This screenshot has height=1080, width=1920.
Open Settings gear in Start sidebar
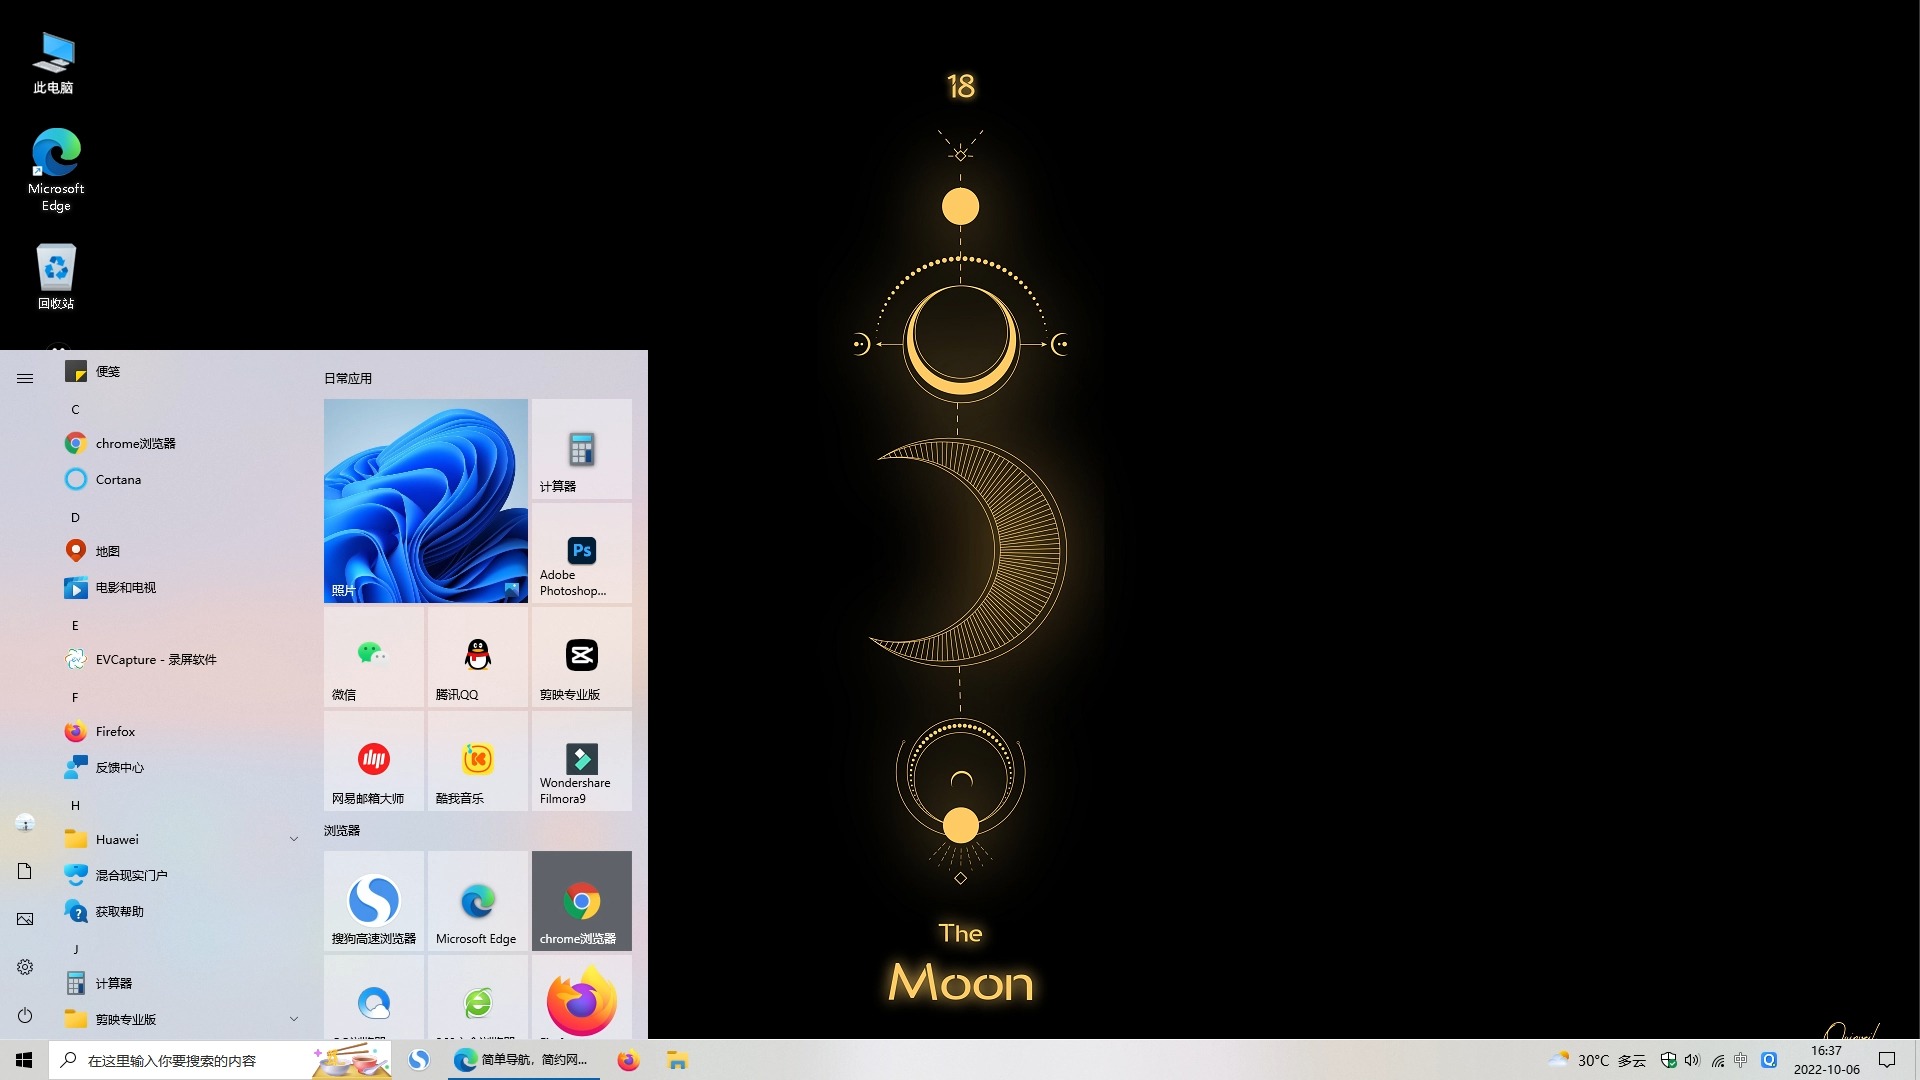click(x=25, y=967)
